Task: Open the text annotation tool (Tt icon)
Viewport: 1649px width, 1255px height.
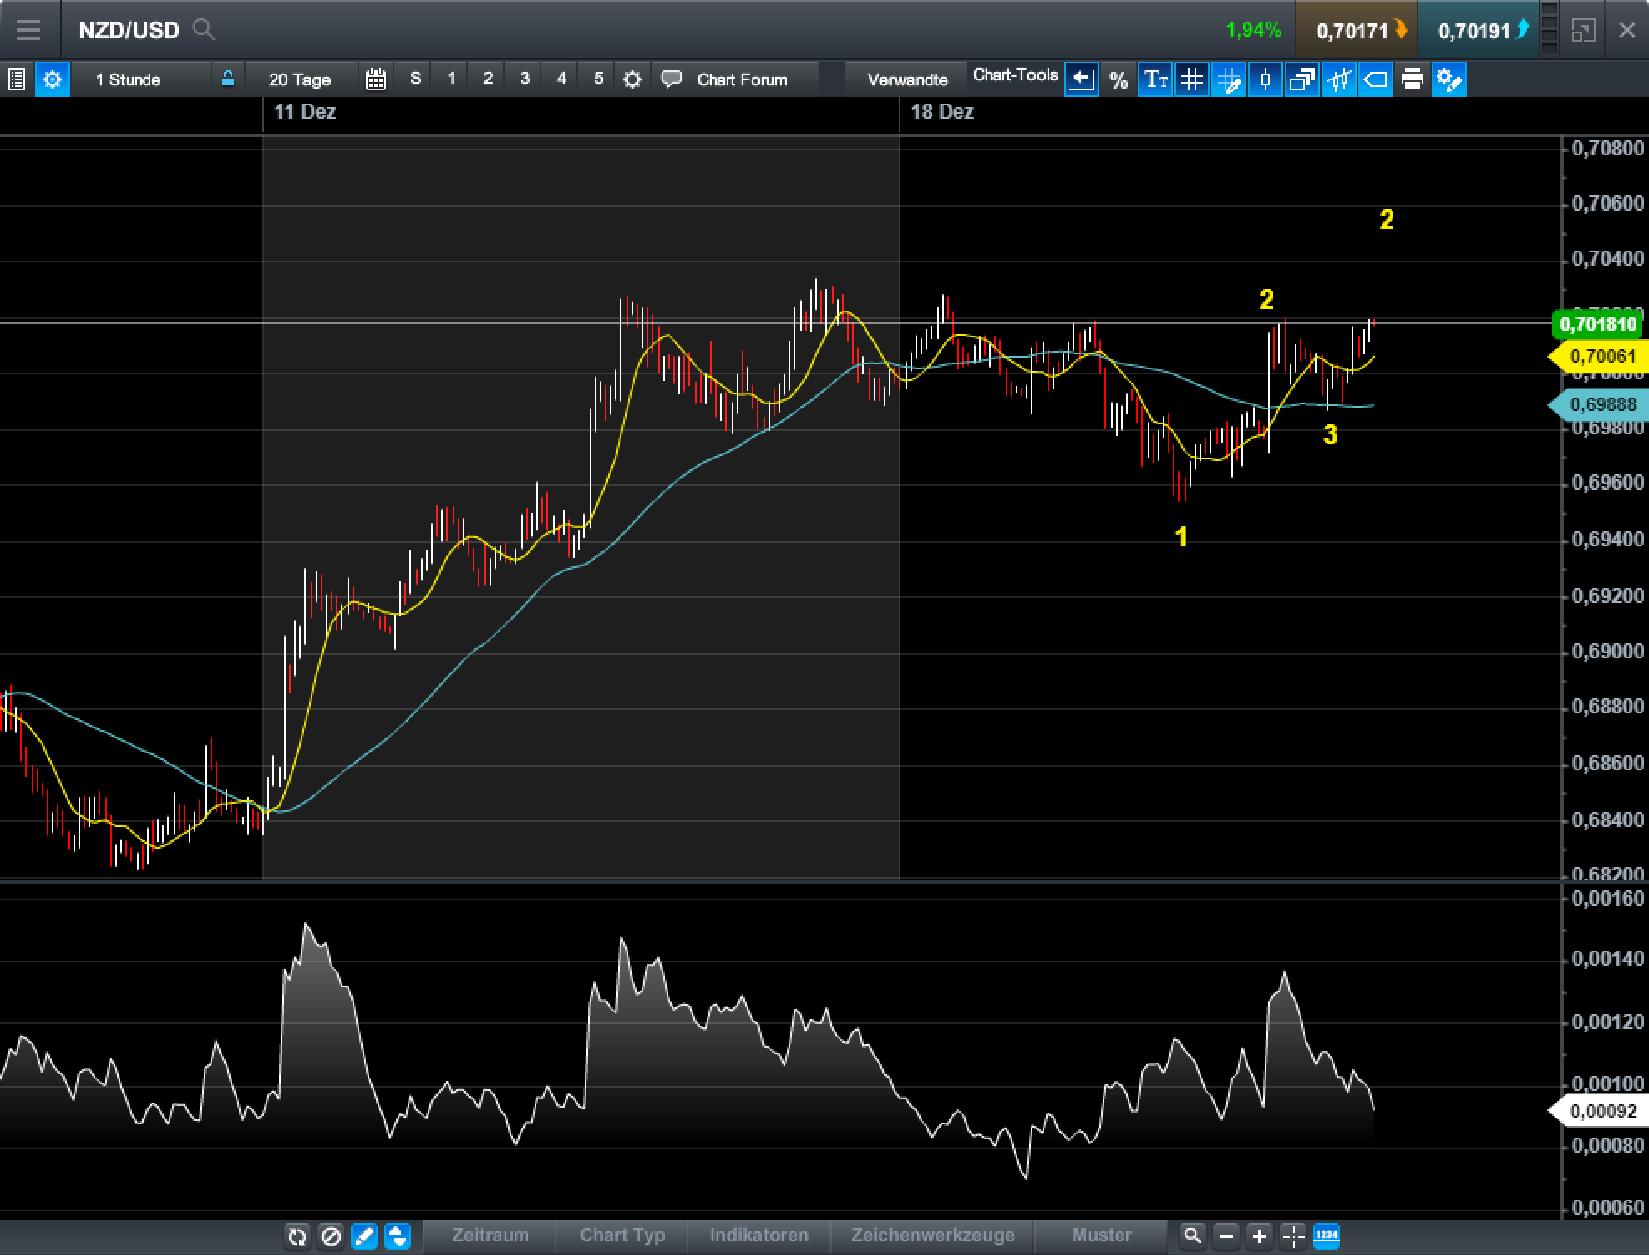Action: tap(1155, 79)
